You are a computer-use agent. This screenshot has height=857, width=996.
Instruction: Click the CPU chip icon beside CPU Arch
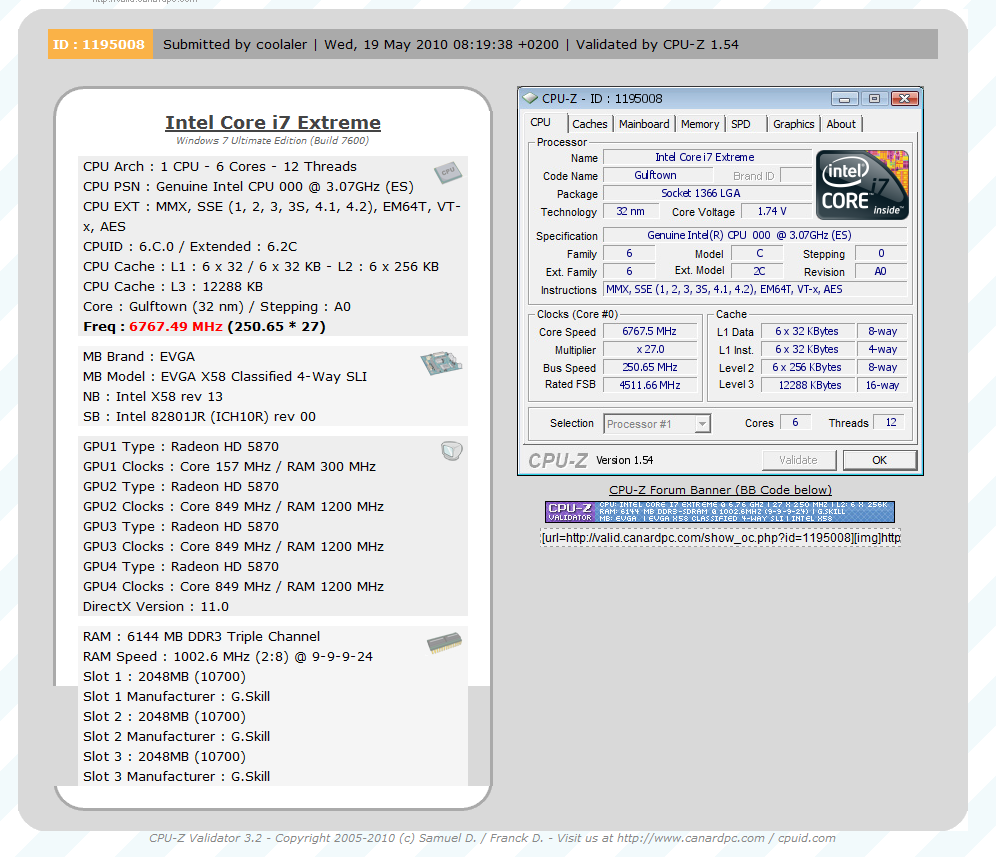click(448, 172)
